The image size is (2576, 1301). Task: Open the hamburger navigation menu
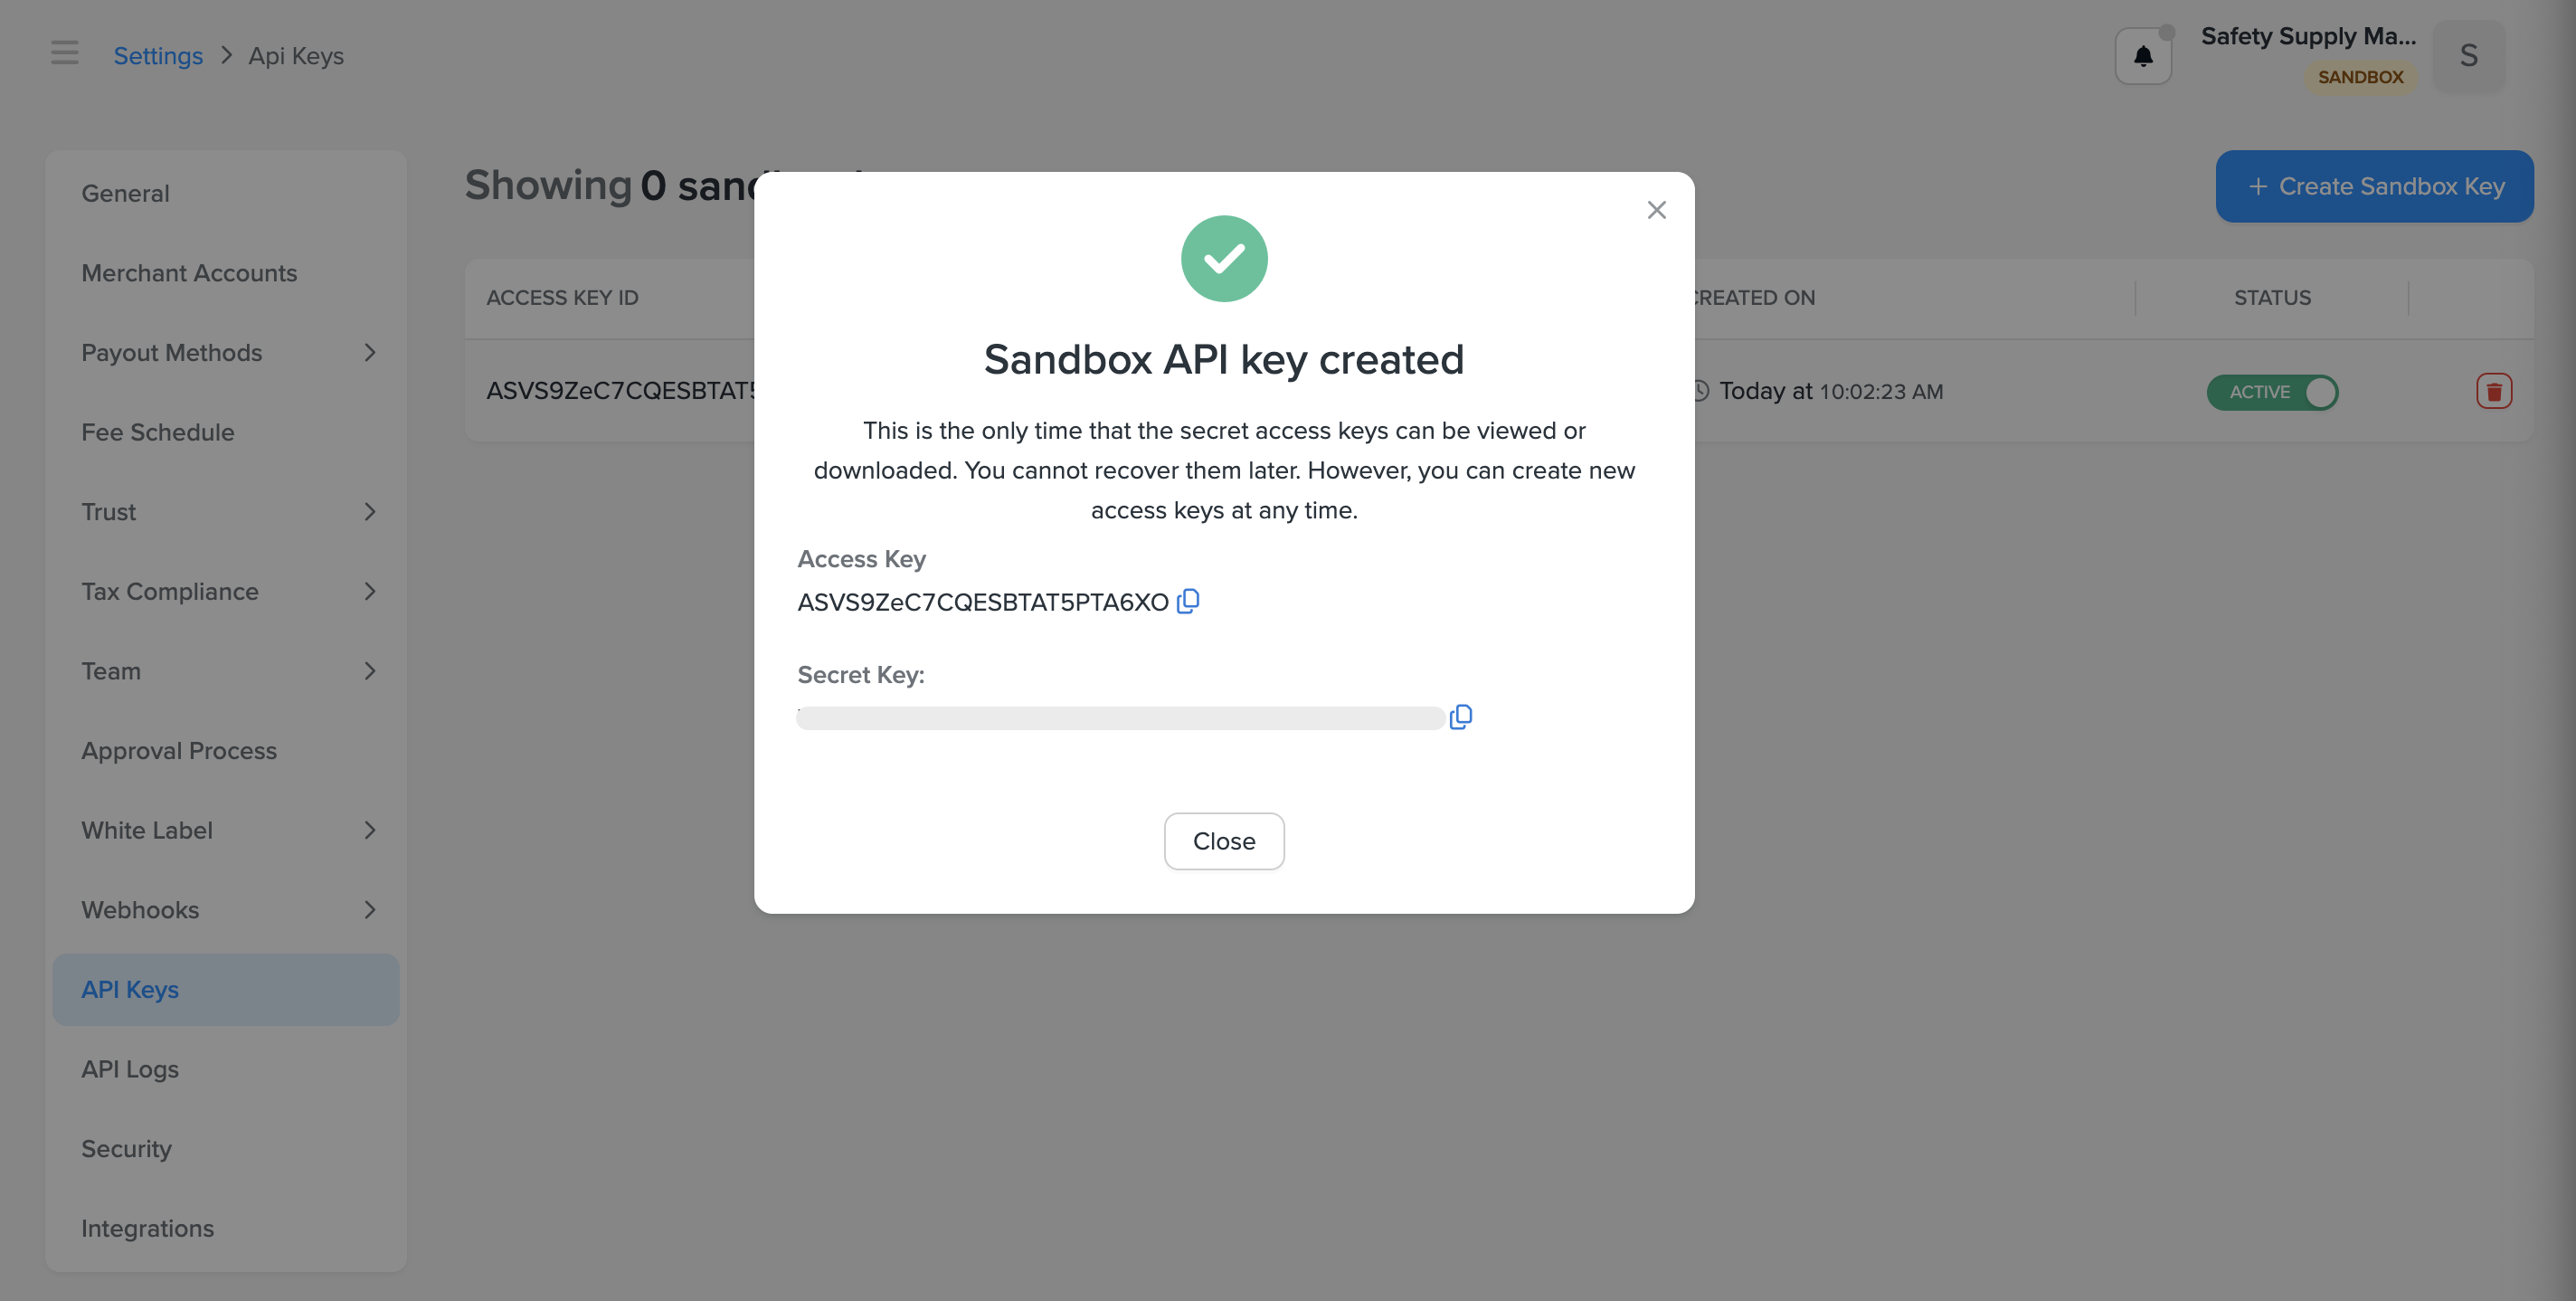tap(65, 53)
